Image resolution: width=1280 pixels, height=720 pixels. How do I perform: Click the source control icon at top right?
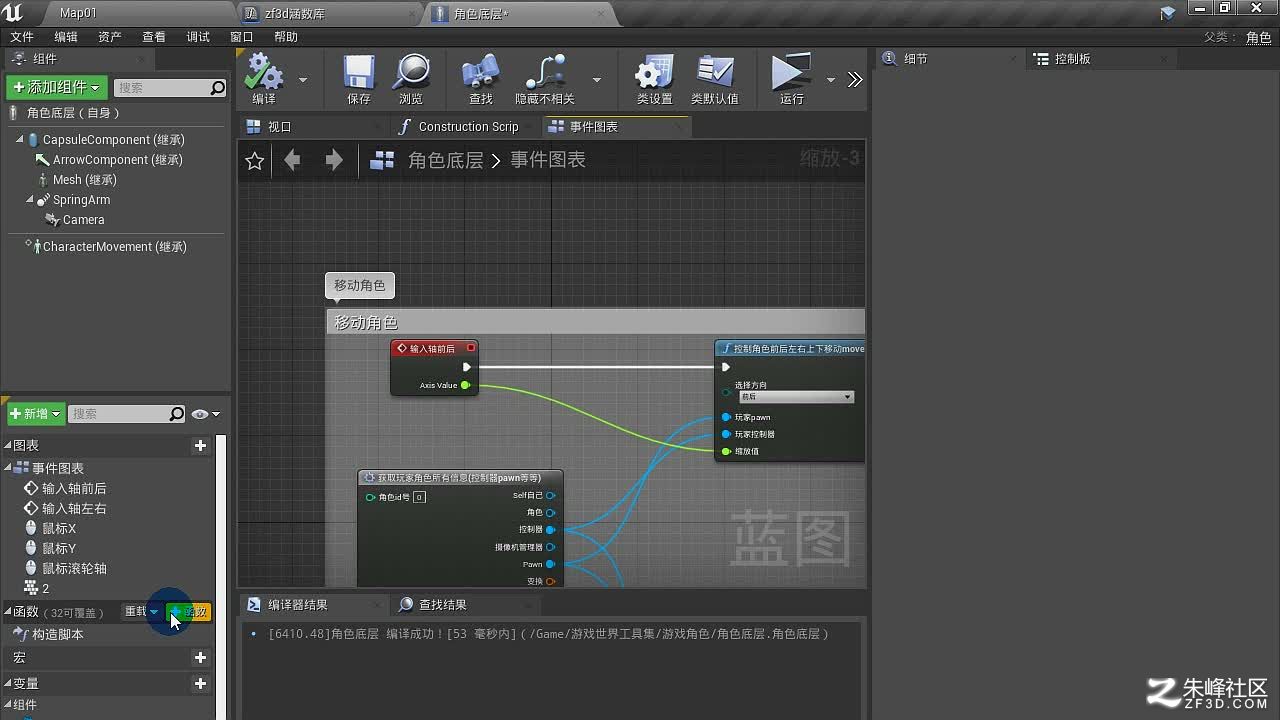pyautogui.click(x=1168, y=13)
